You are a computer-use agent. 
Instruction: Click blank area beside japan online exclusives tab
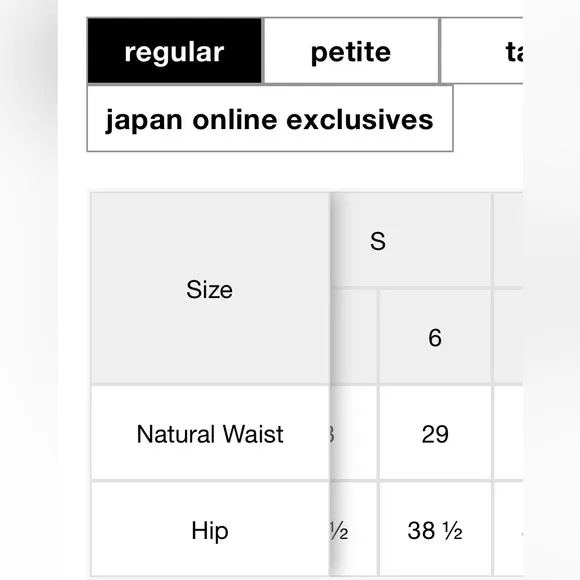[x=488, y=119]
